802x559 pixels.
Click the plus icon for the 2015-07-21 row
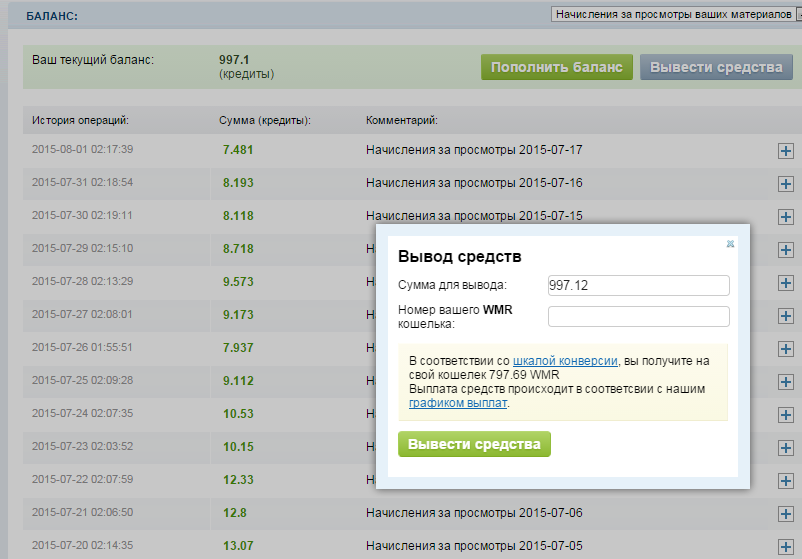coord(786,514)
